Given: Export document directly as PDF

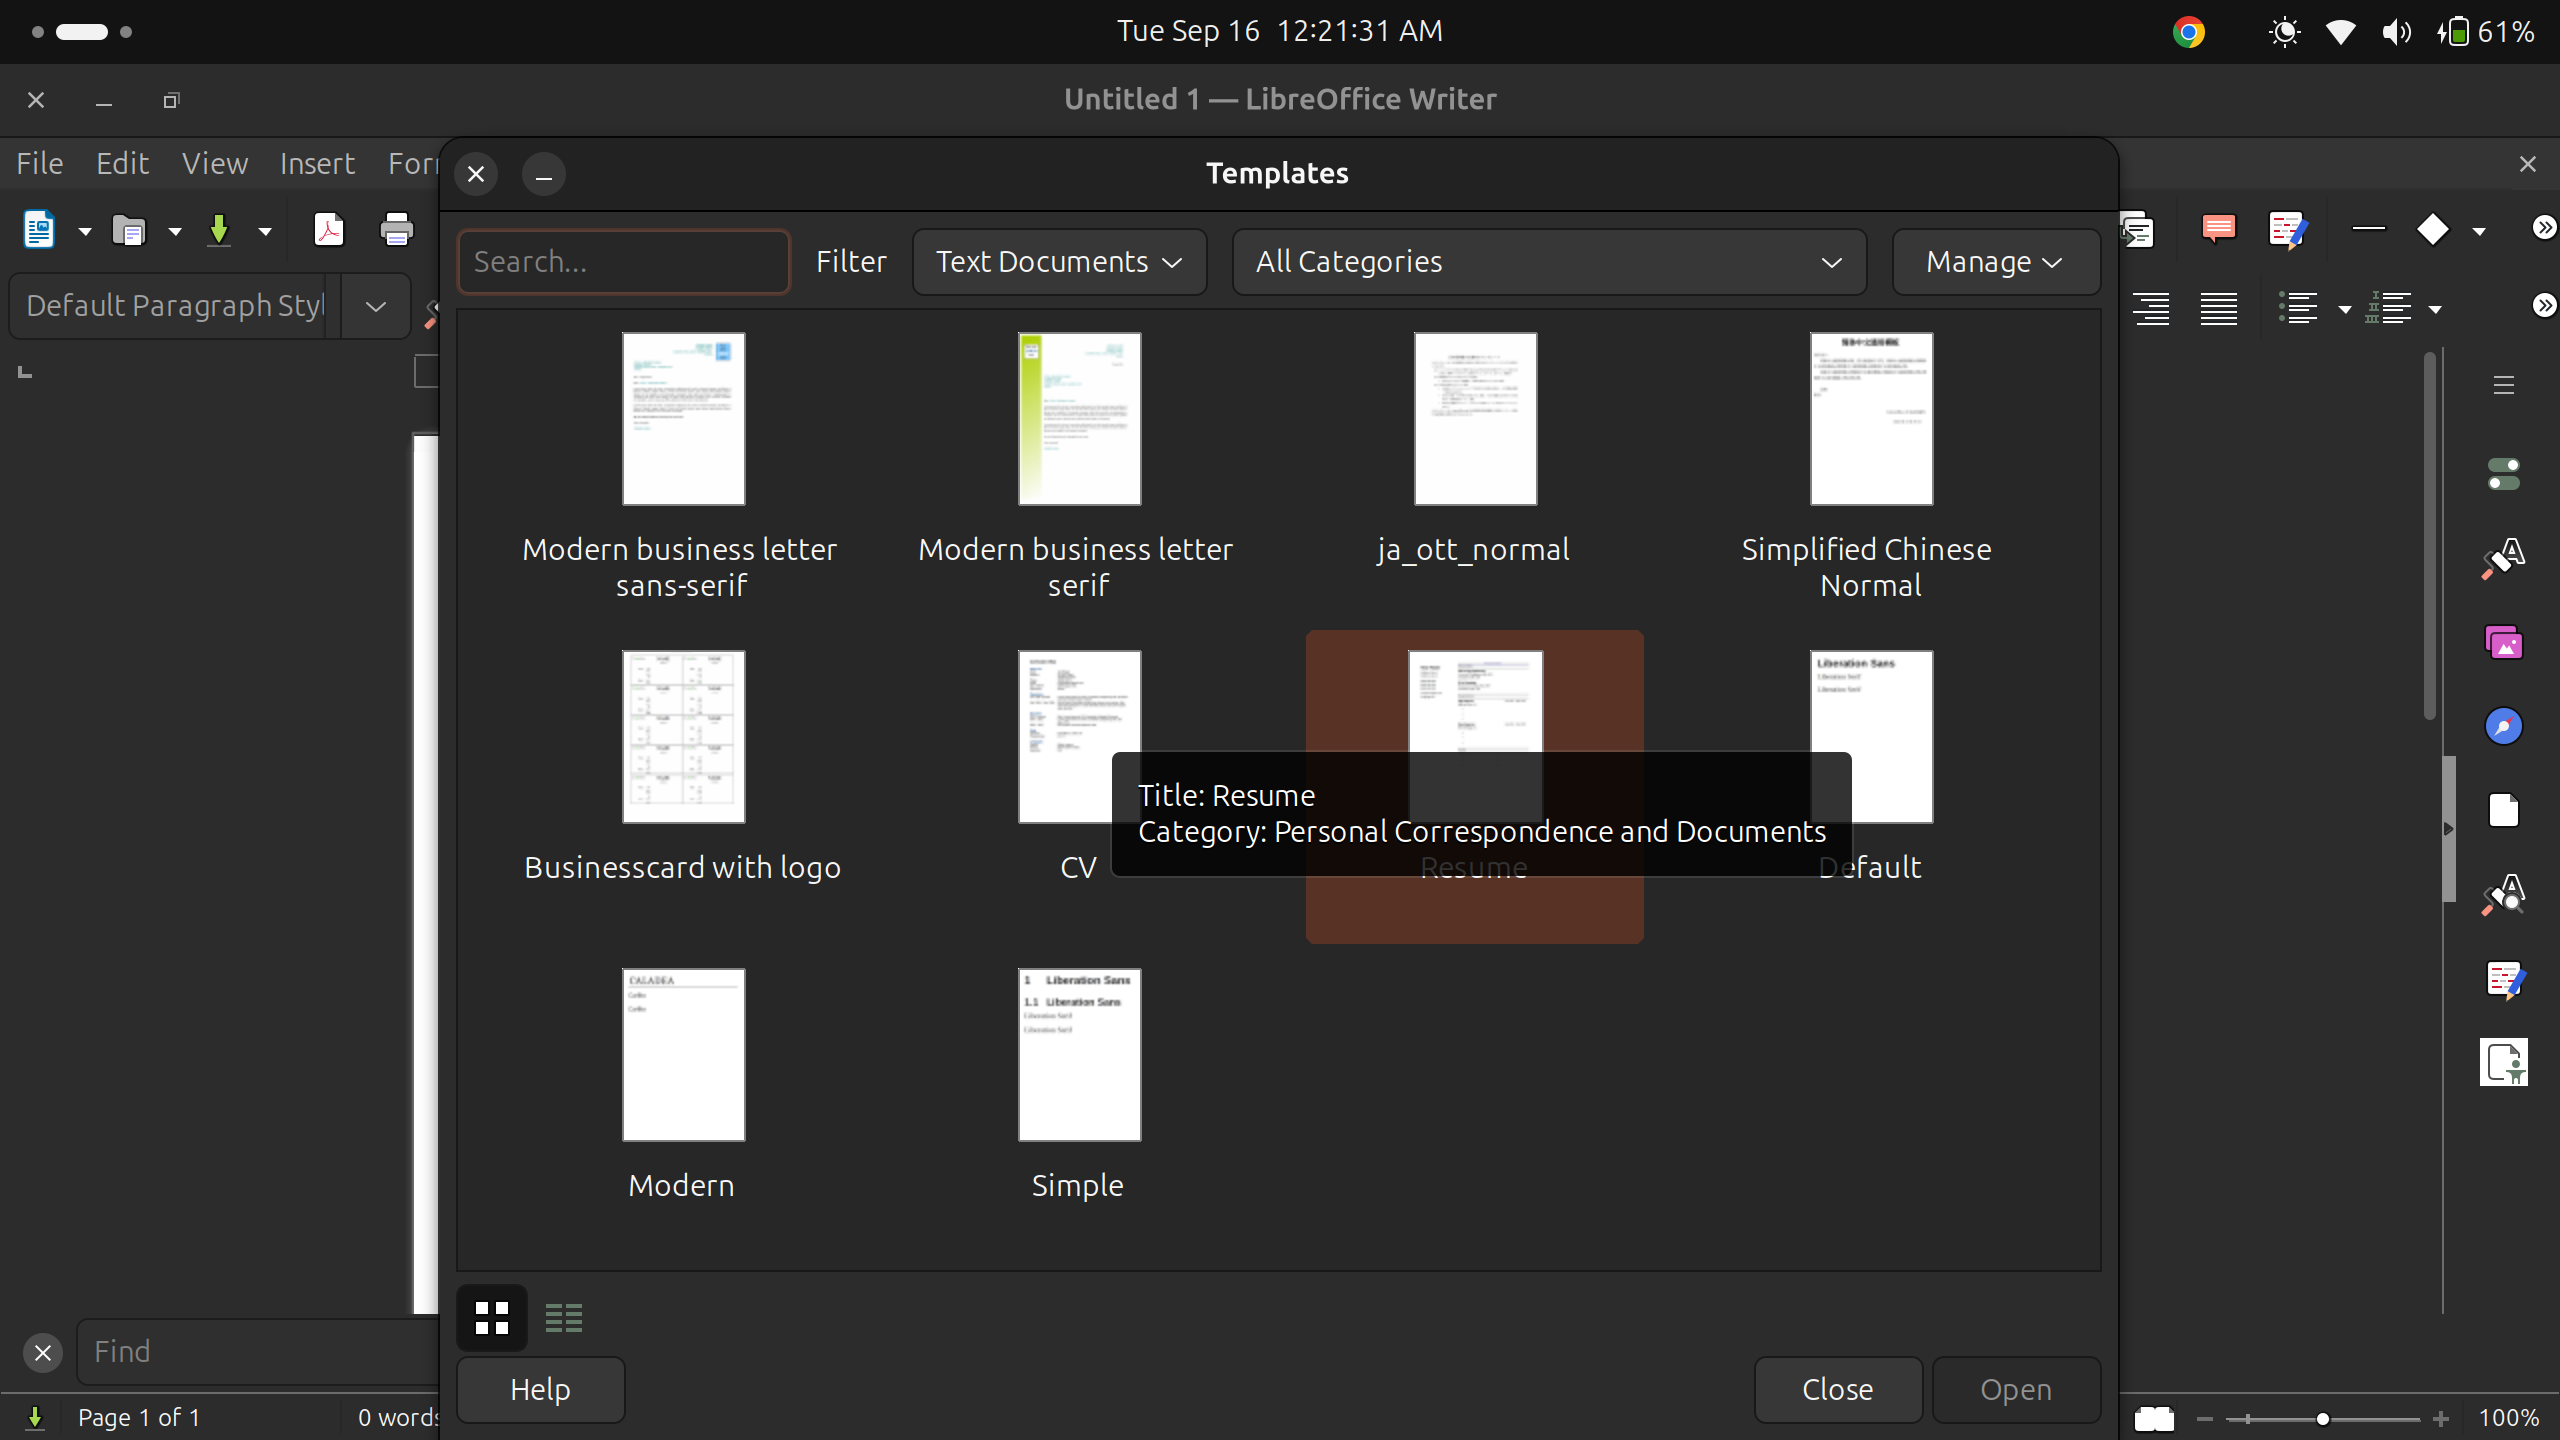Looking at the screenshot, I should [328, 229].
